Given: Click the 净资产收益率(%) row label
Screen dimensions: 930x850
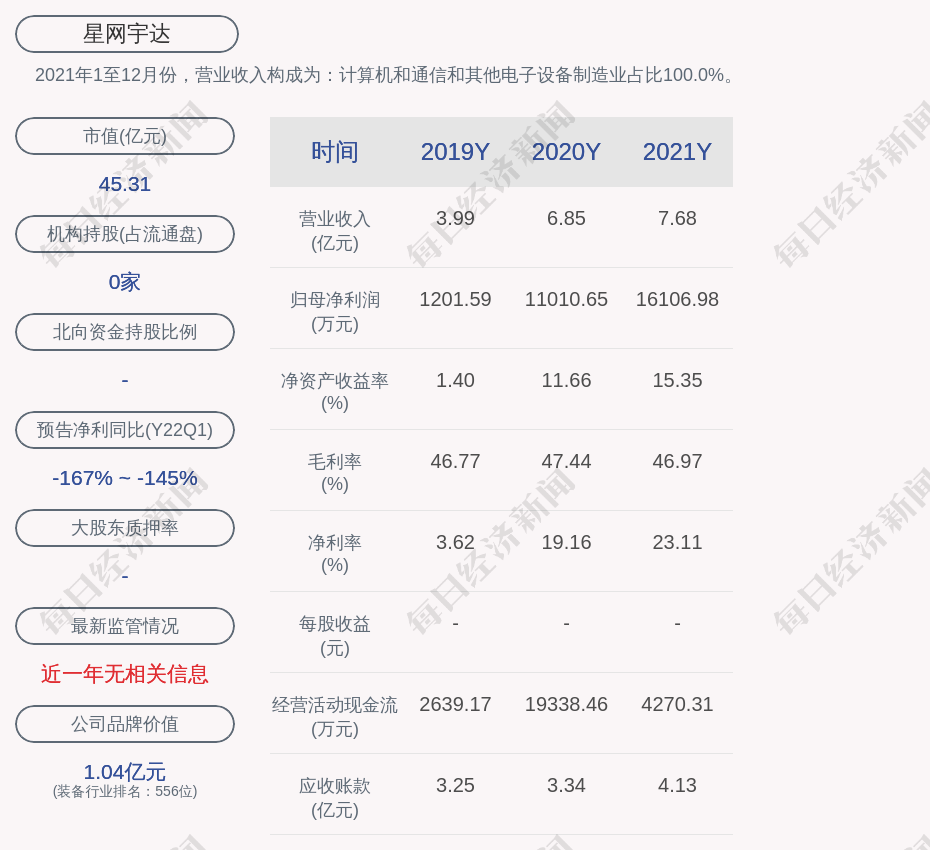Looking at the screenshot, I should coord(335,391).
